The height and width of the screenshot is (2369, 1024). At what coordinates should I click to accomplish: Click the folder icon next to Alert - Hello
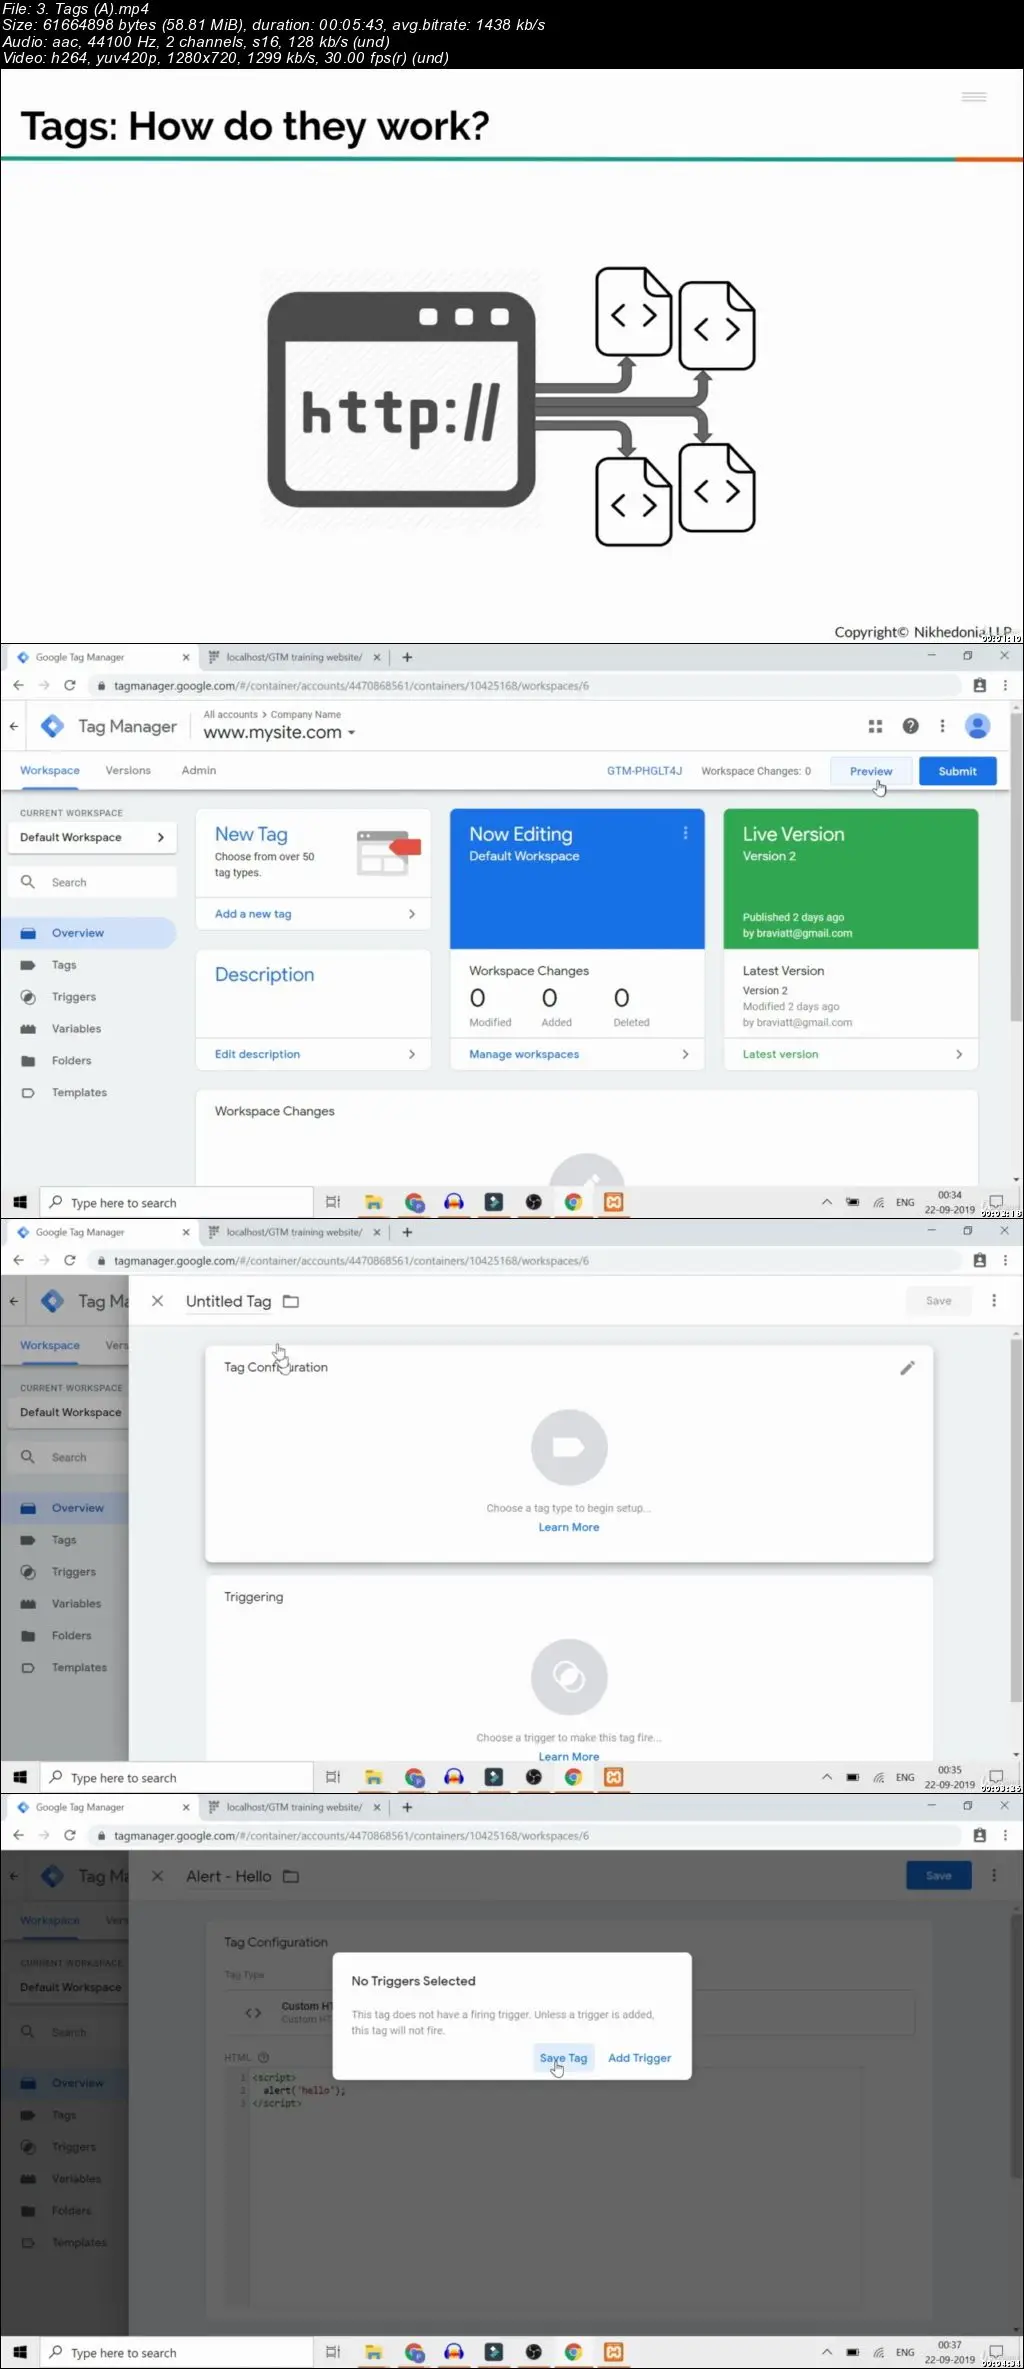(291, 1876)
